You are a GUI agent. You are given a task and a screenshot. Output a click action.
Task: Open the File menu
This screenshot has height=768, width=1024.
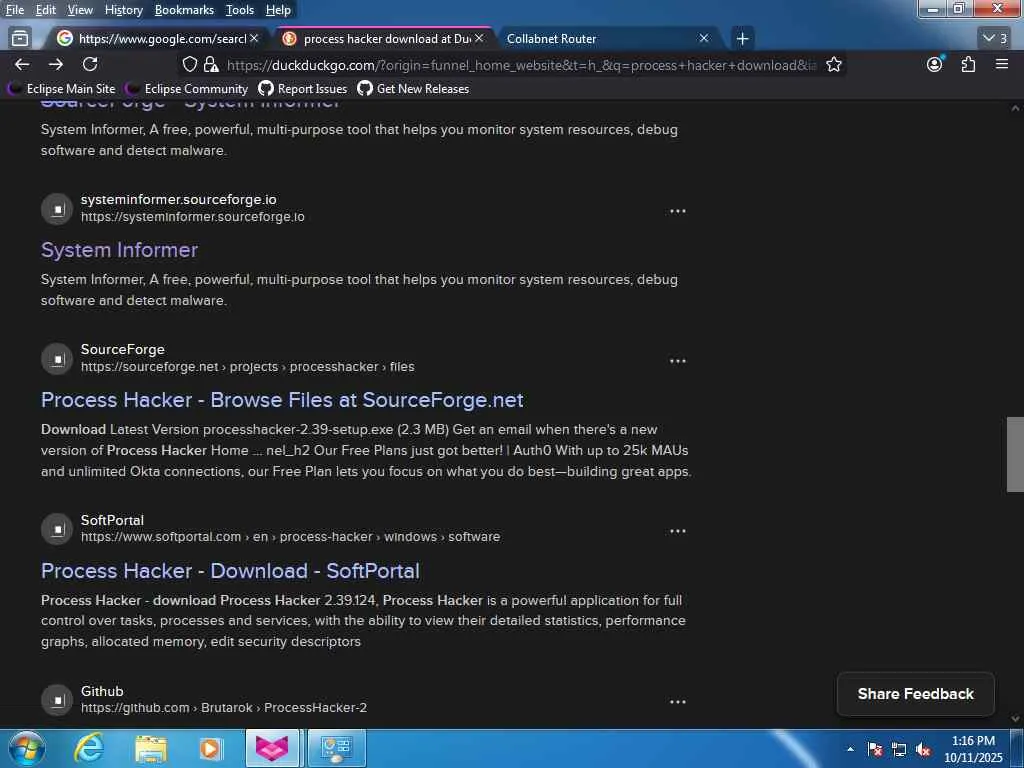pyautogui.click(x=14, y=10)
